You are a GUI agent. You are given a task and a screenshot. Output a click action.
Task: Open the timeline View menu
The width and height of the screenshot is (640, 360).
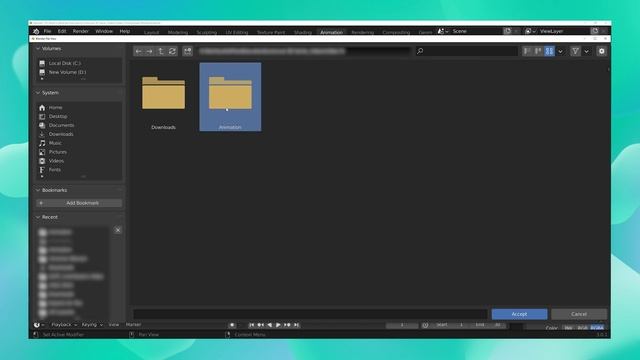click(114, 325)
